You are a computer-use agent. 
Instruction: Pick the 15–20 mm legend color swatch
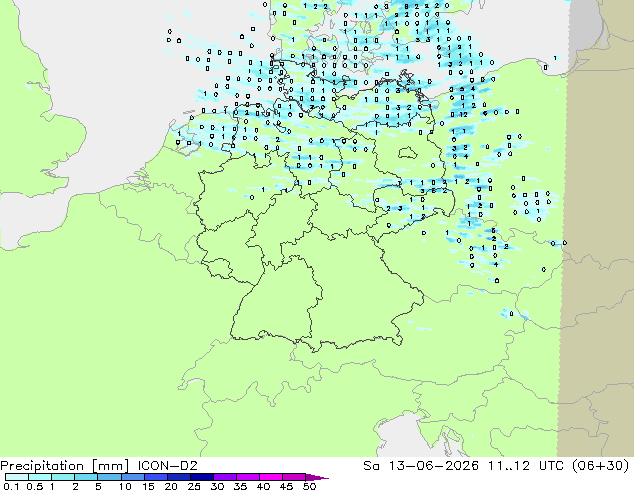click(155, 477)
